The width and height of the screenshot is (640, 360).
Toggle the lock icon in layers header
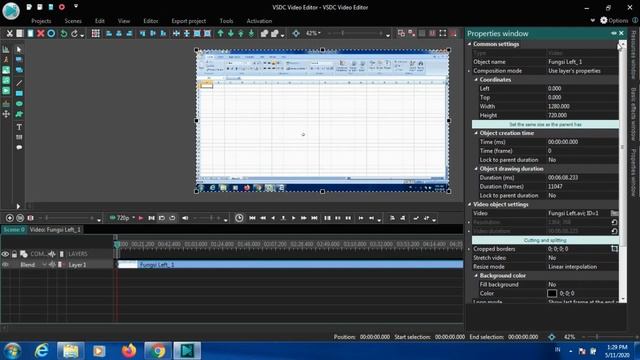pos(14,254)
